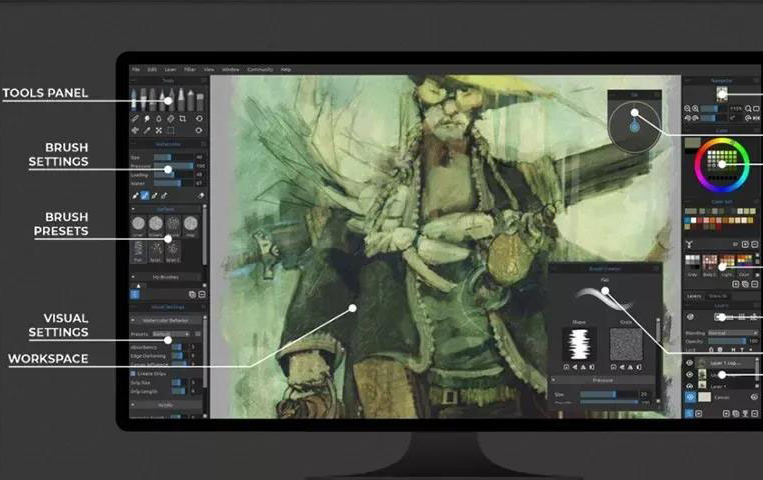Open the Layer menu
The width and height of the screenshot is (763, 480).
170,70
